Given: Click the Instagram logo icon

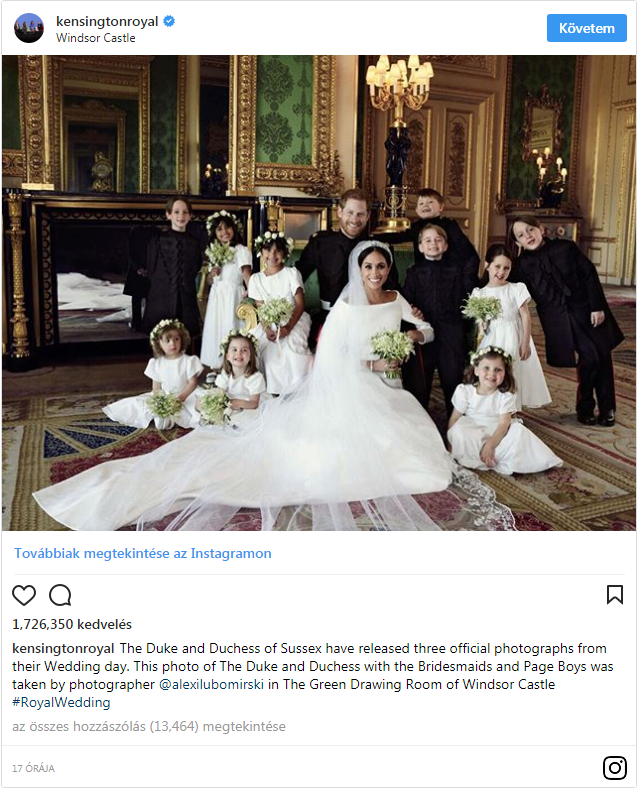Looking at the screenshot, I should coord(615,768).
